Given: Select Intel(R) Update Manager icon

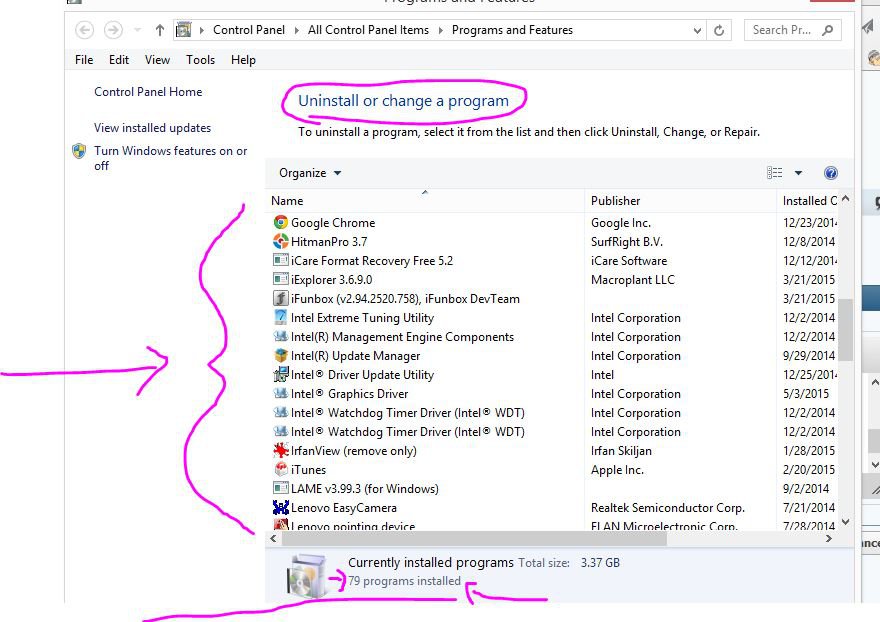Looking at the screenshot, I should 281,355.
